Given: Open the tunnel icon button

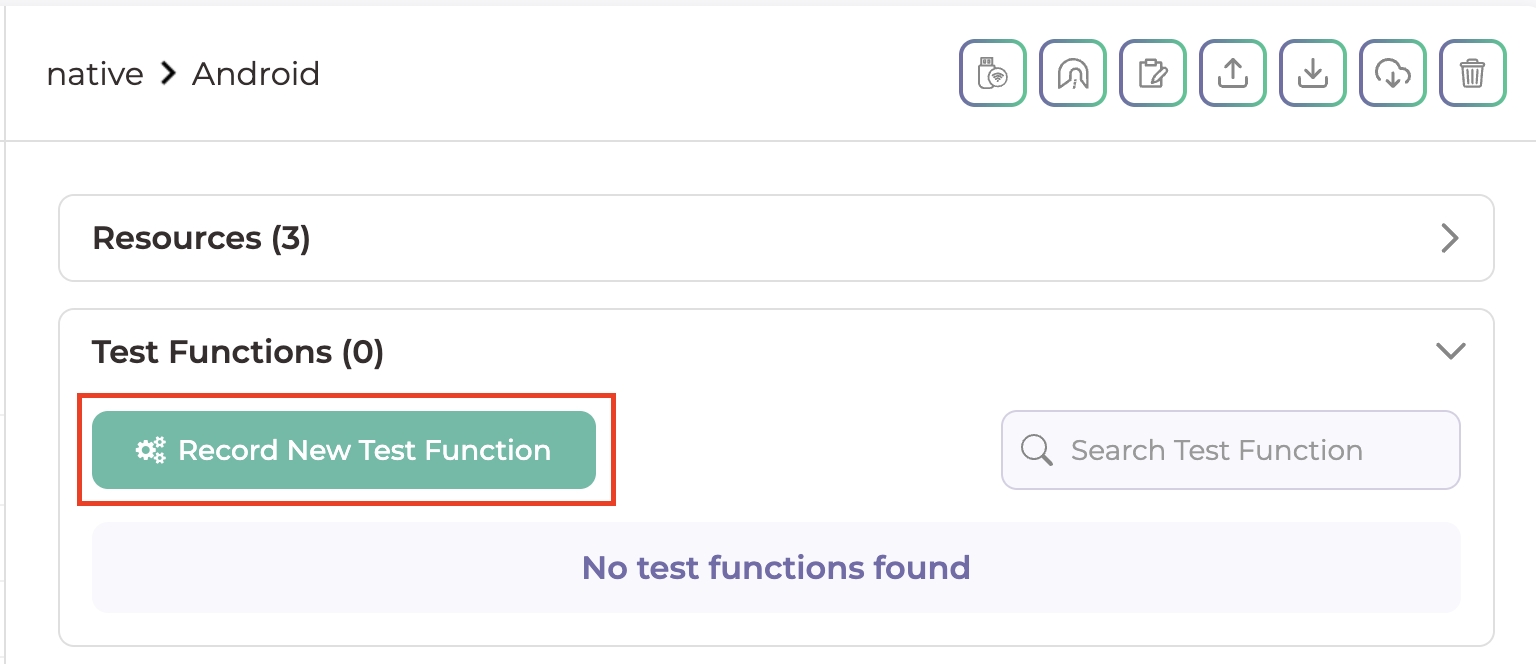Looking at the screenshot, I should tap(1072, 73).
